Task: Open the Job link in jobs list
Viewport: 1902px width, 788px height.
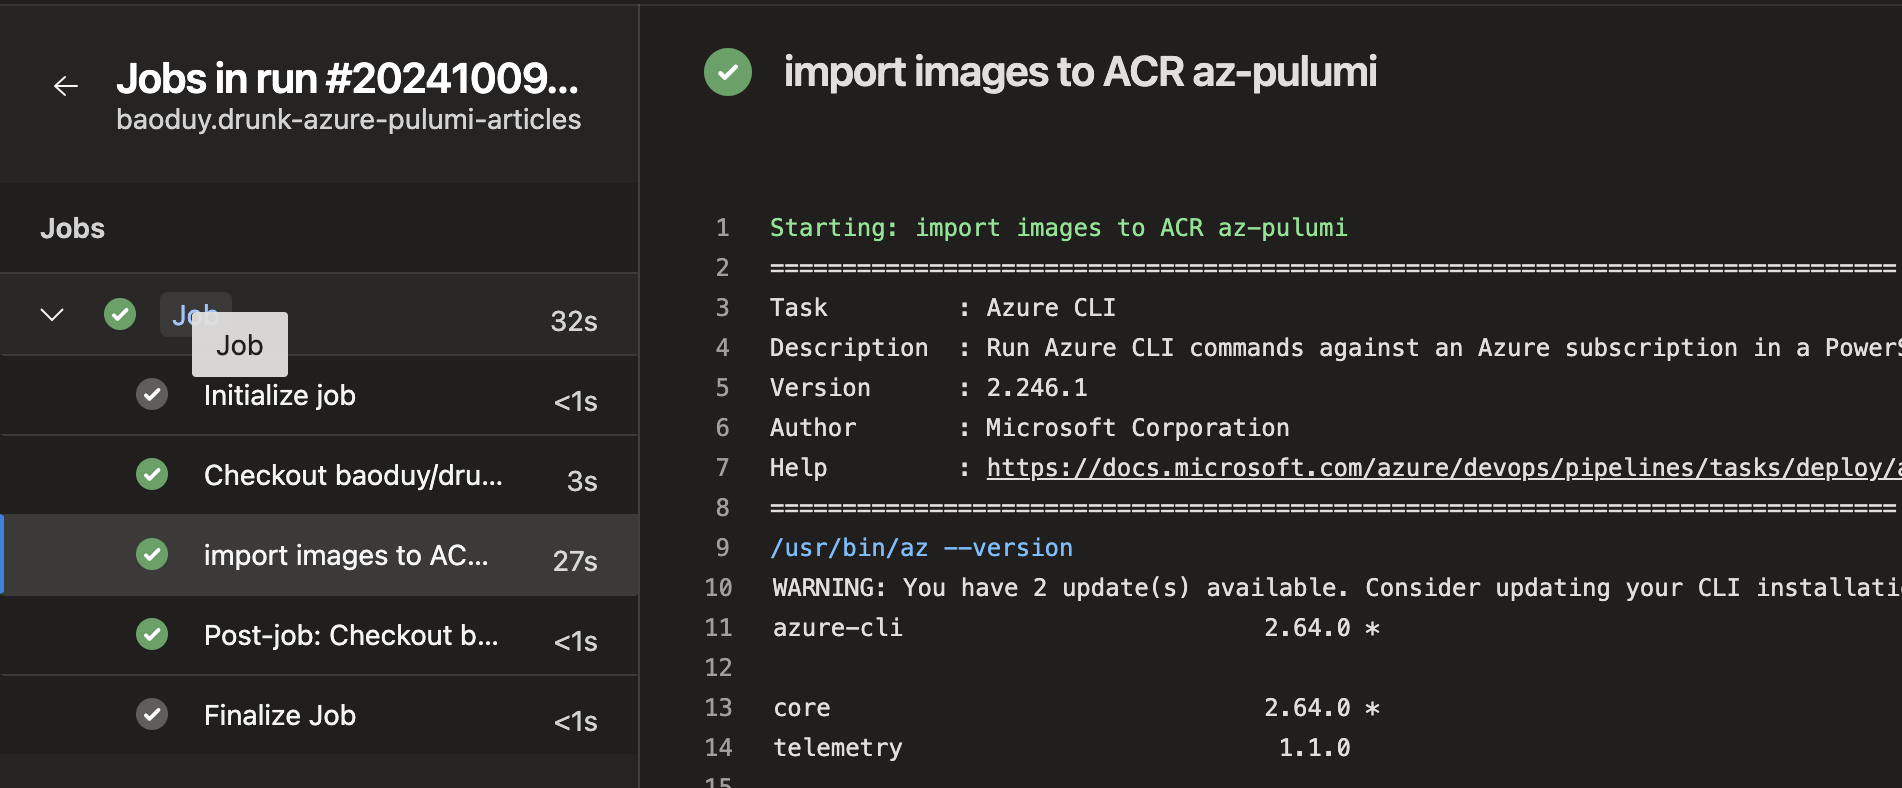Action: [x=196, y=314]
